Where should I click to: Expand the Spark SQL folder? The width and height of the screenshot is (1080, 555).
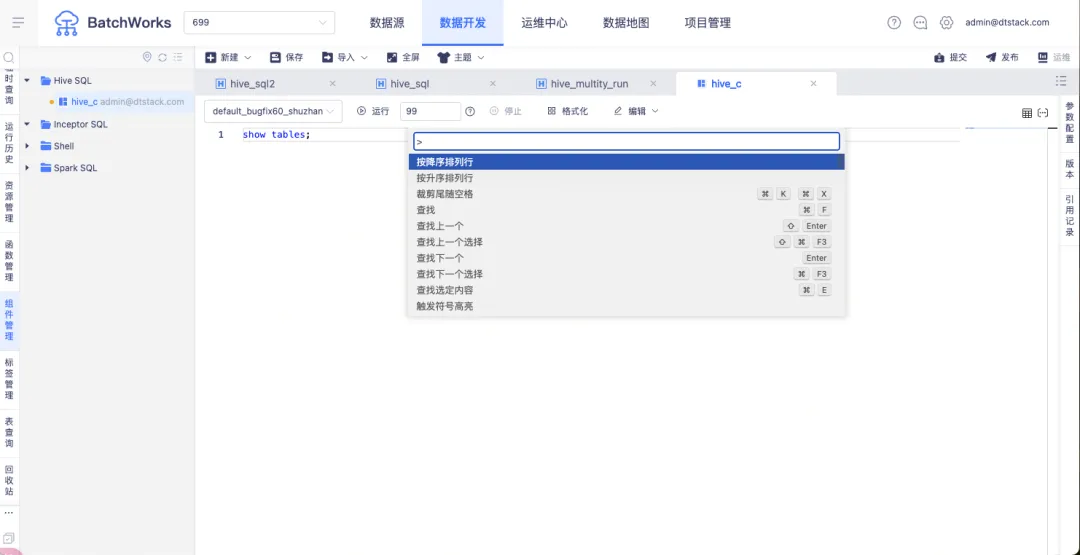point(27,167)
